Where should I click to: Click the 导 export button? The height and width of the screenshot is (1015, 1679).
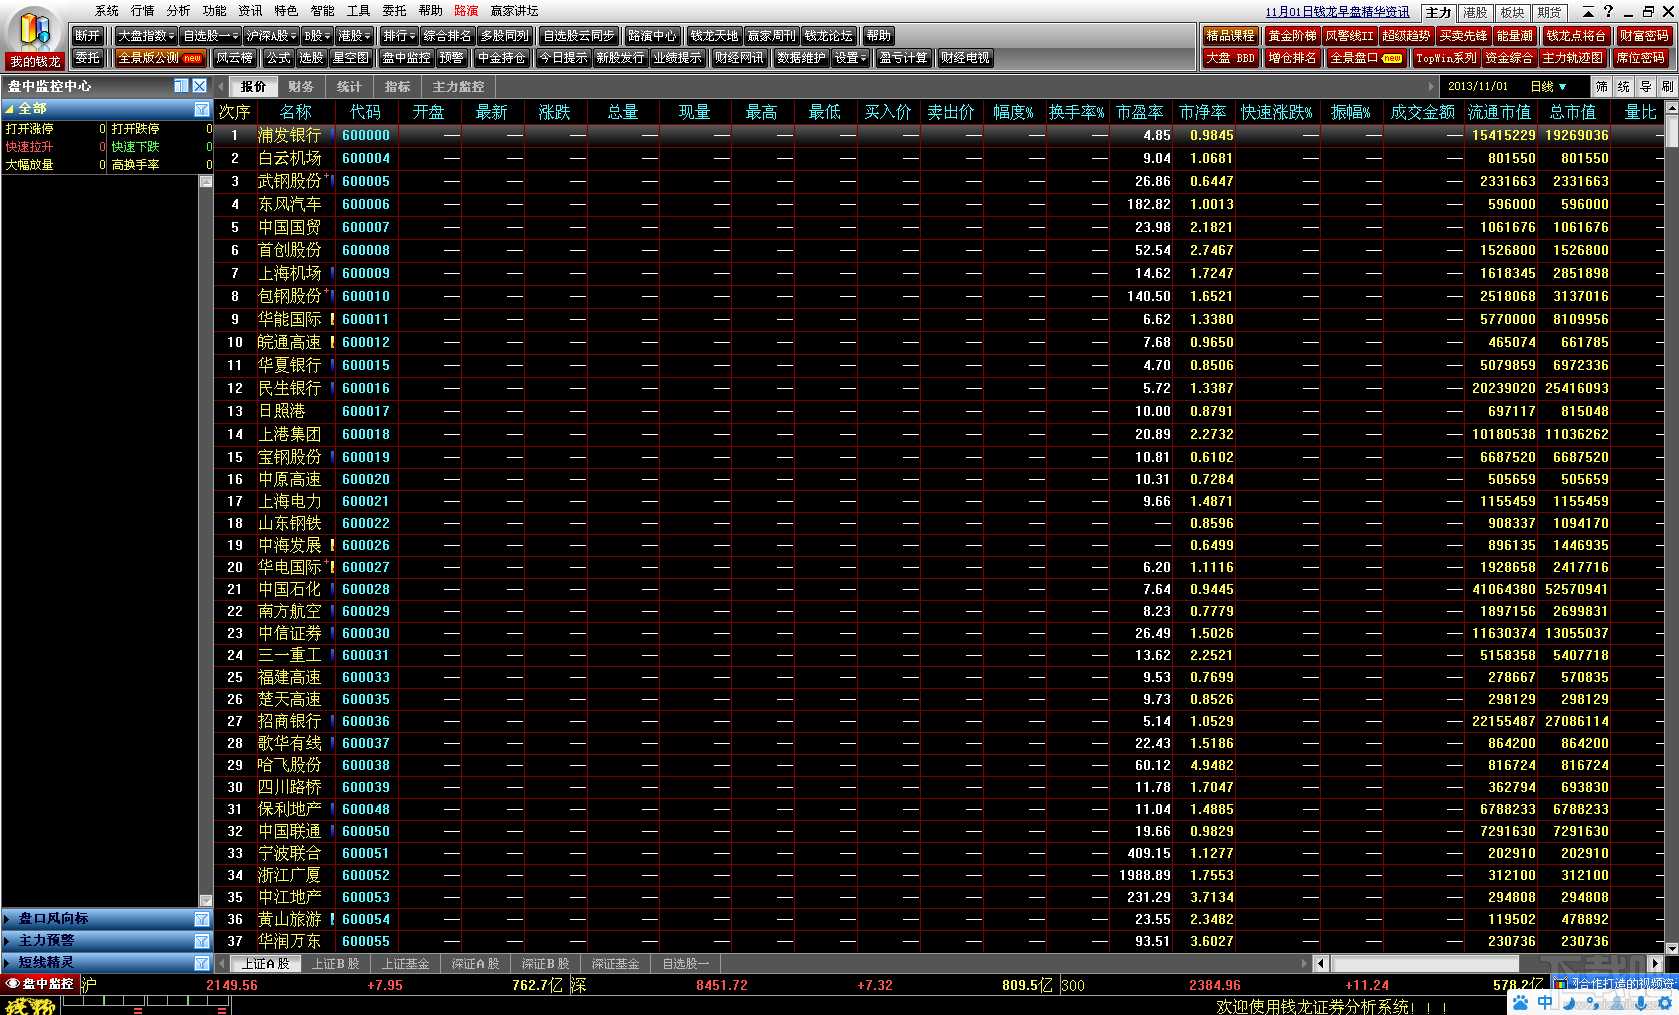tap(1646, 87)
